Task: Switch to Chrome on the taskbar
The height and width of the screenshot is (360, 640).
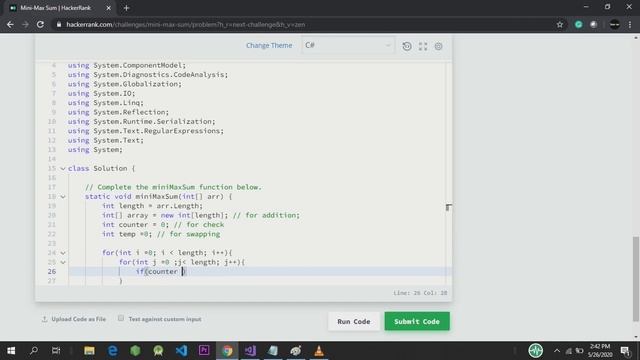Action: pos(227,351)
